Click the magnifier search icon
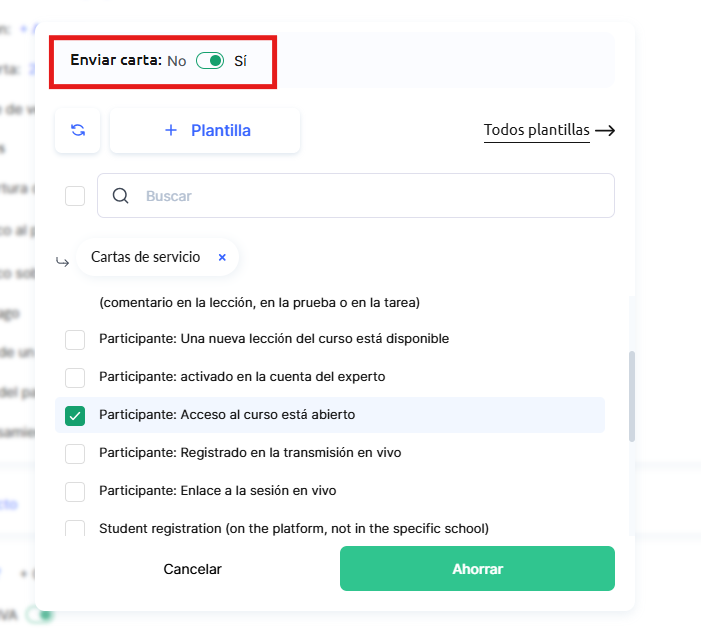The width and height of the screenshot is (701, 643). (121, 196)
